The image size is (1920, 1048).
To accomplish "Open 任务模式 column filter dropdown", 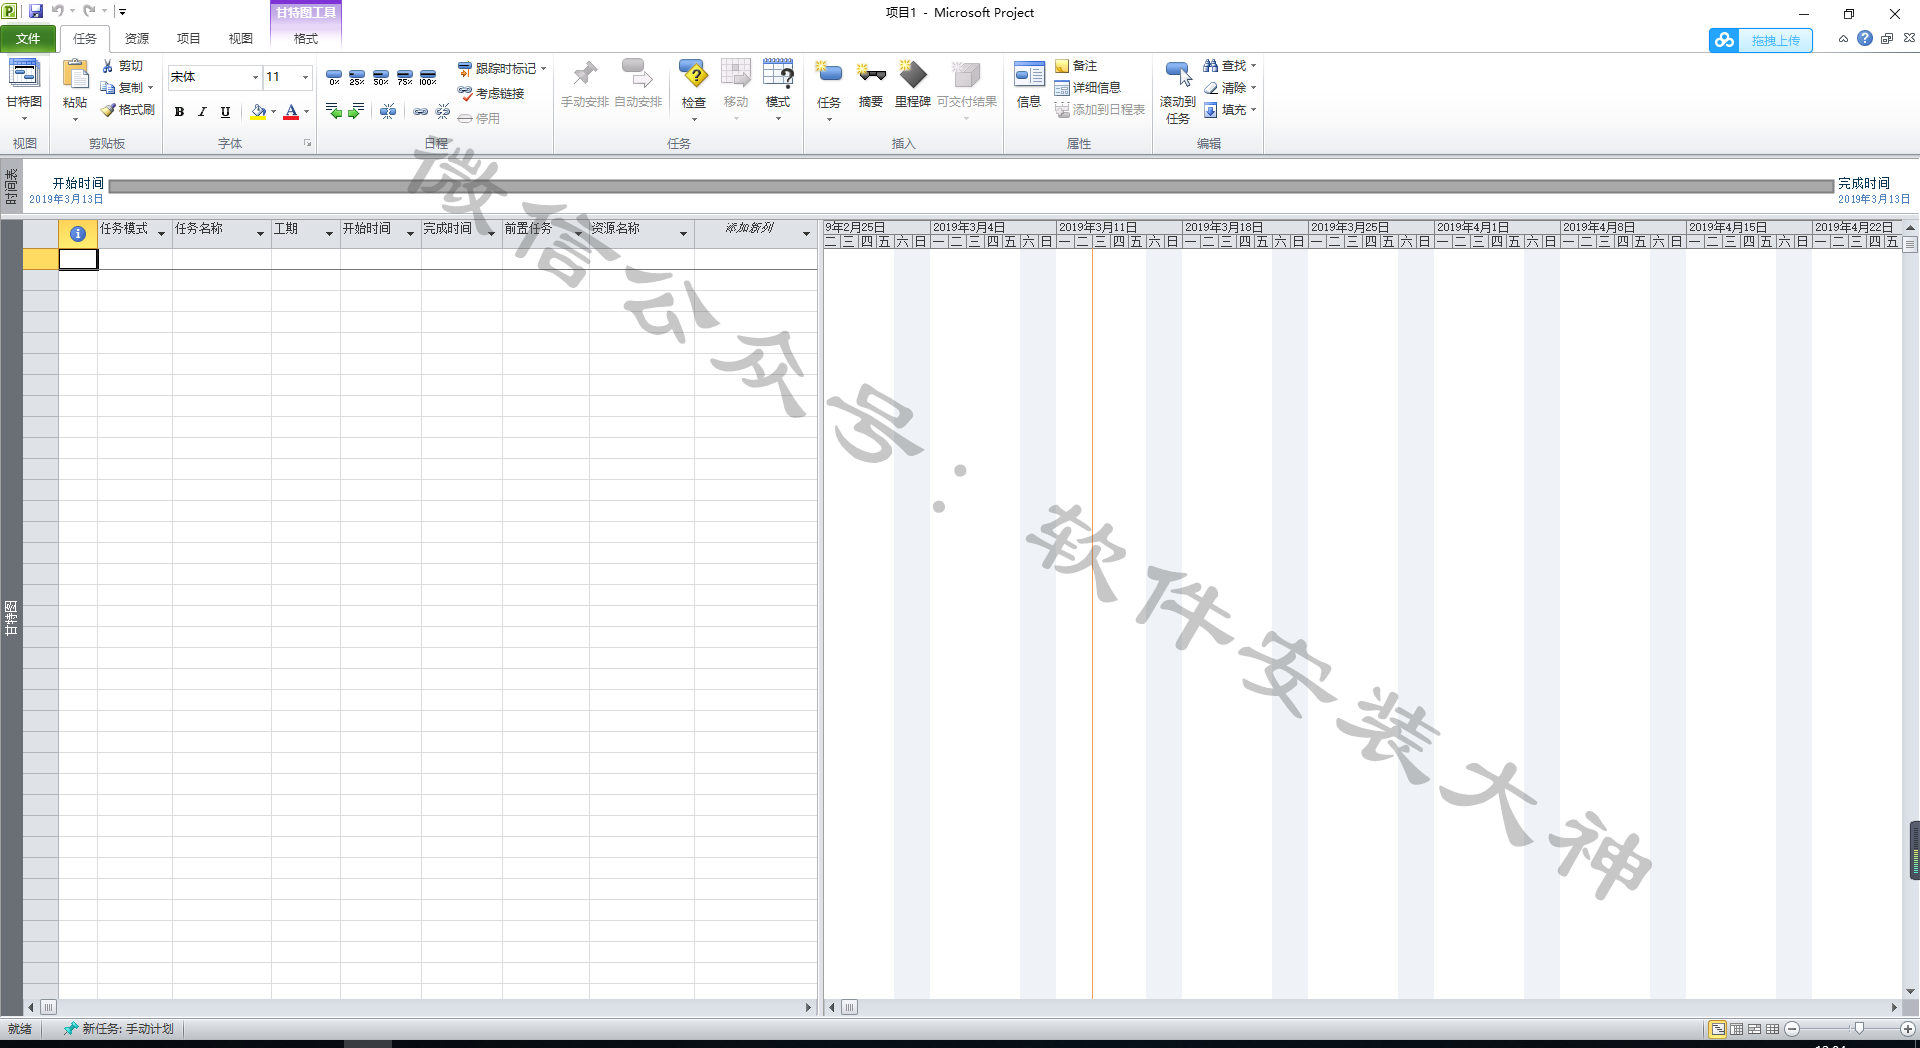I will pos(161,234).
